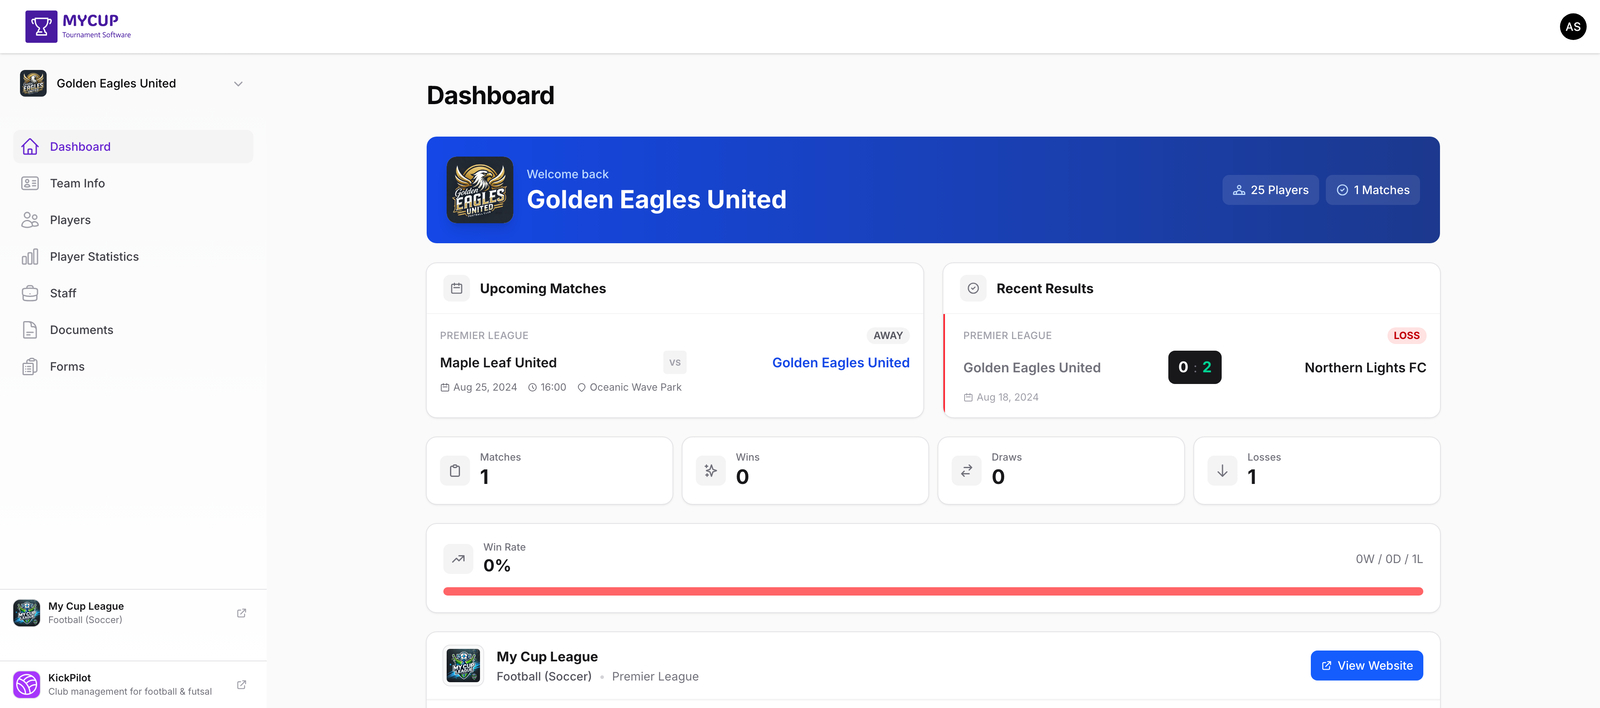The height and width of the screenshot is (708, 1600).
Task: Open Team Info page
Action: [x=133, y=183]
